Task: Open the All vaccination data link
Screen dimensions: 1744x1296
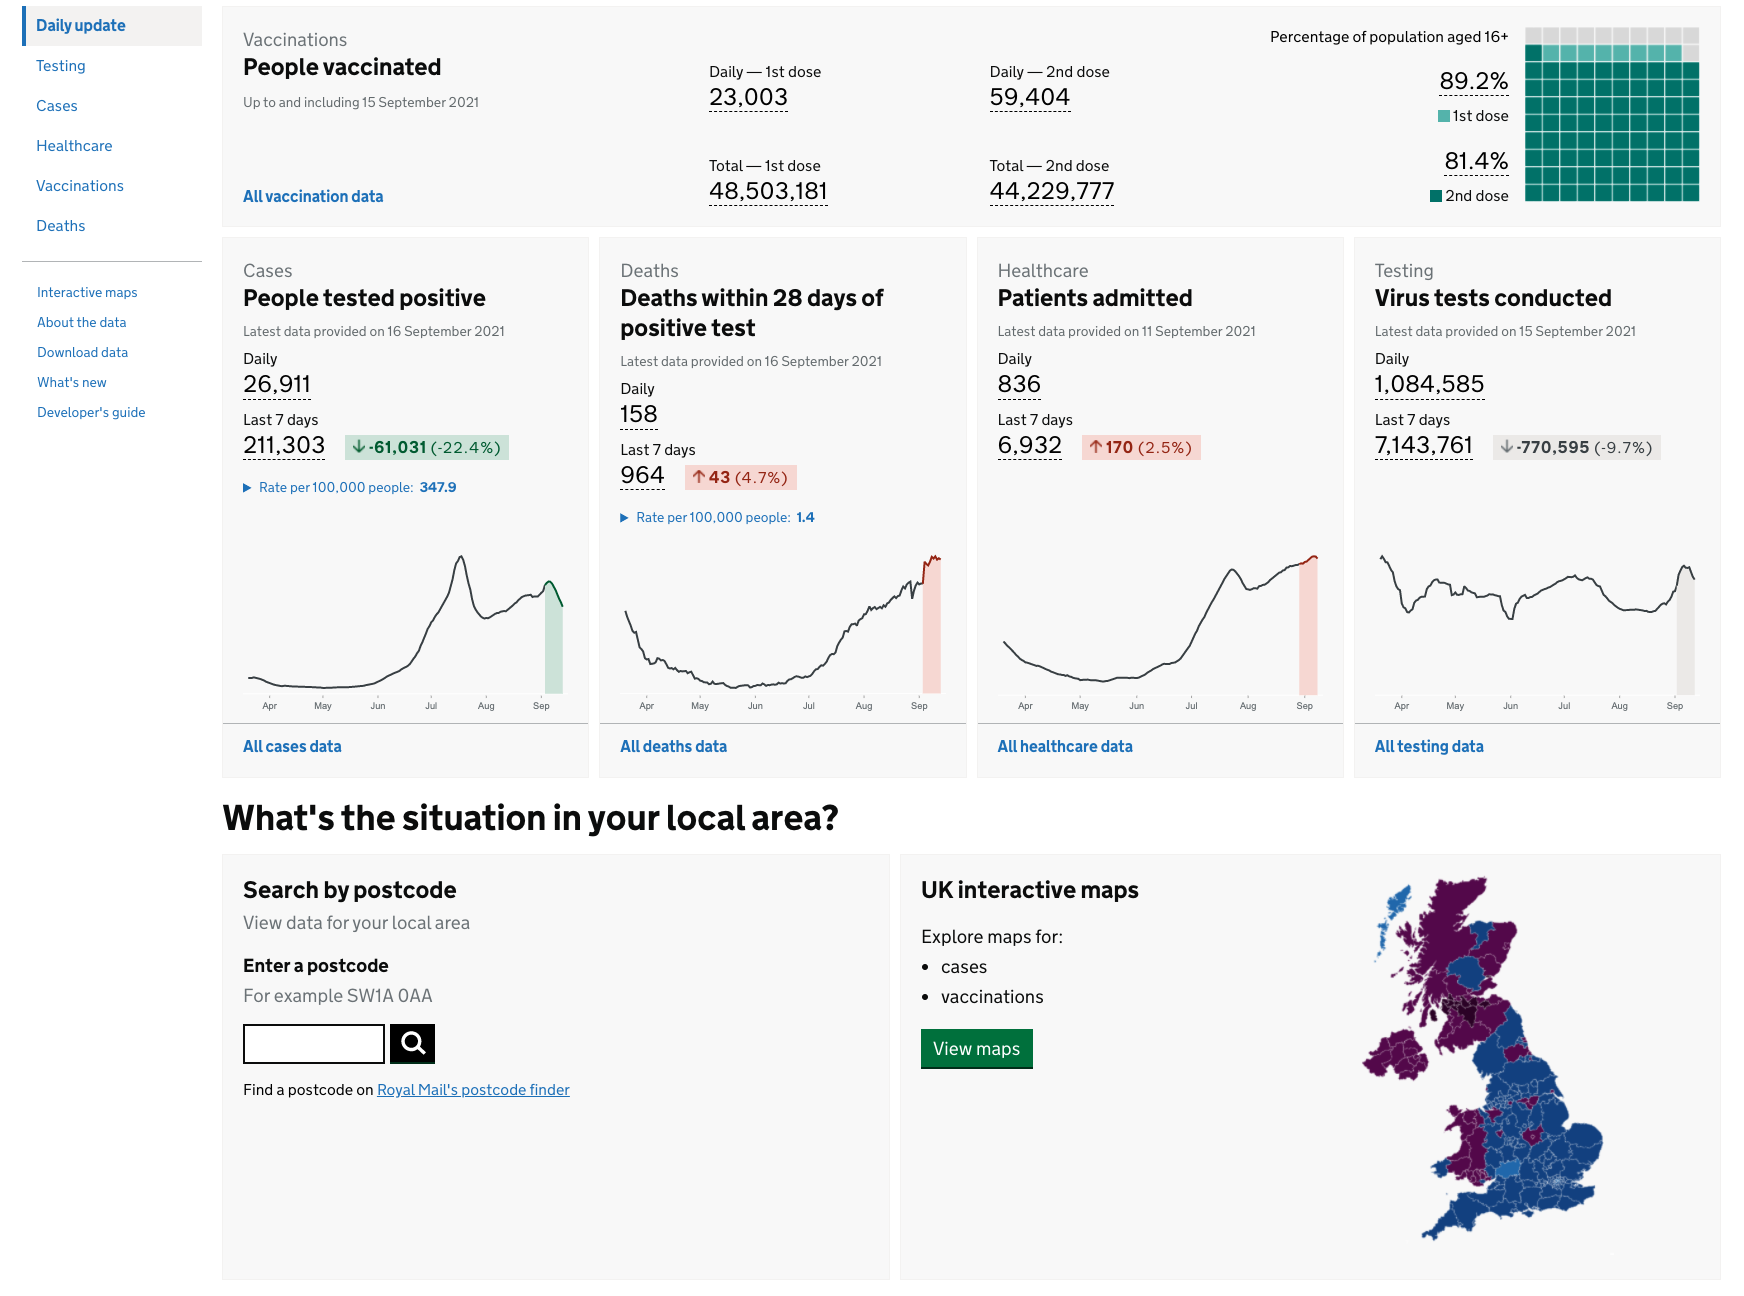Action: (x=313, y=197)
